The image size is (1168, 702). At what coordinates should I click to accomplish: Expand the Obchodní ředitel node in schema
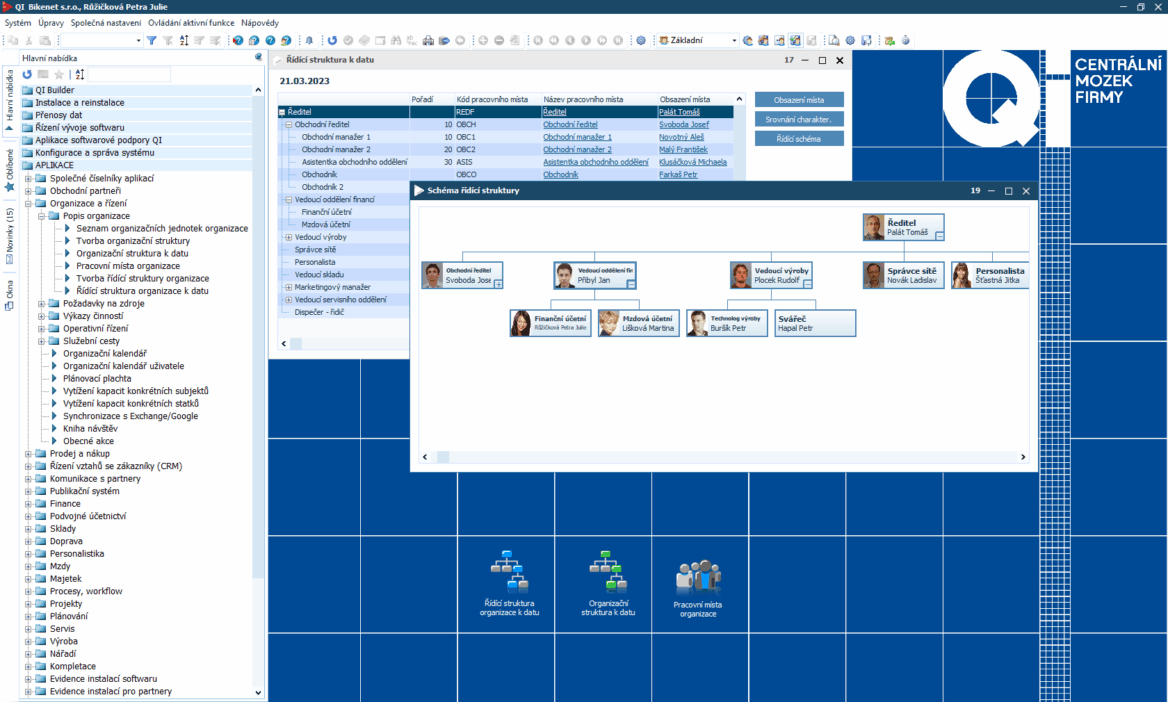tap(497, 284)
